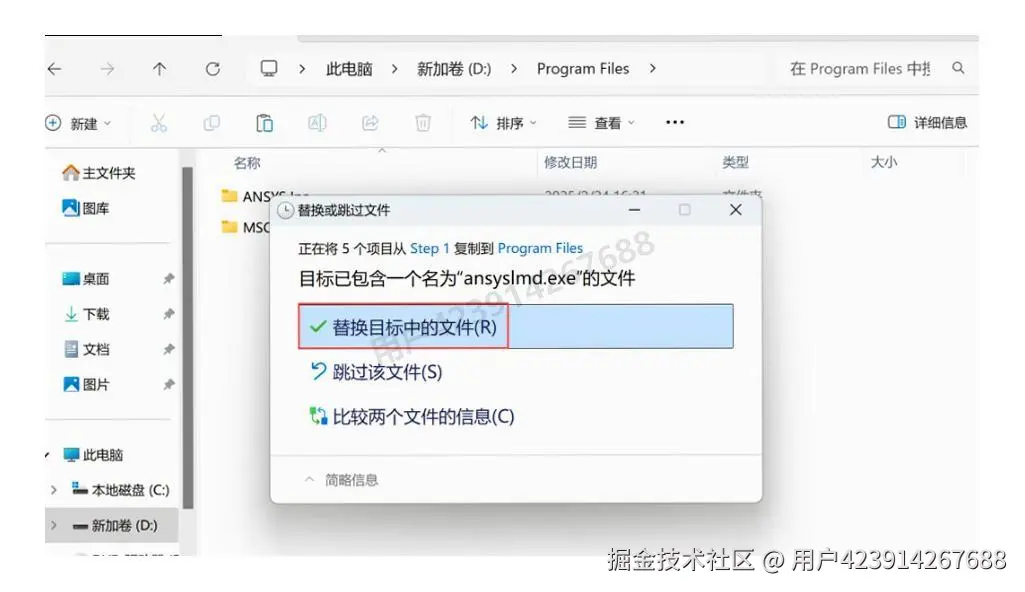The width and height of the screenshot is (1025, 592).
Task: Select the Rename icon in the toolbar
Action: pyautogui.click(x=317, y=122)
